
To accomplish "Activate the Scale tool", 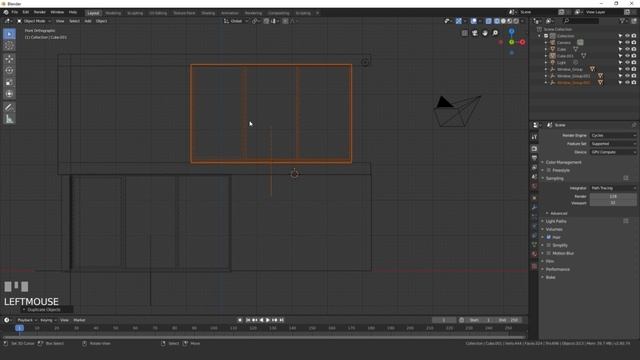I will tap(9, 82).
